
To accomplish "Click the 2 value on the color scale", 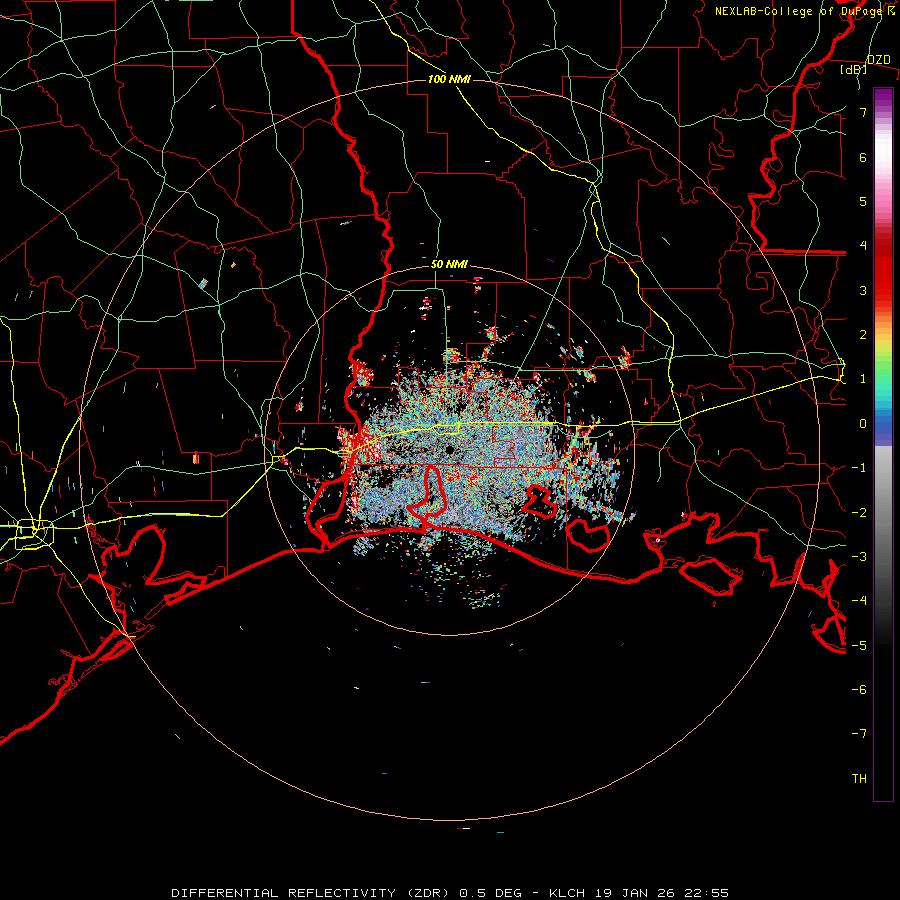I will pyautogui.click(x=863, y=335).
